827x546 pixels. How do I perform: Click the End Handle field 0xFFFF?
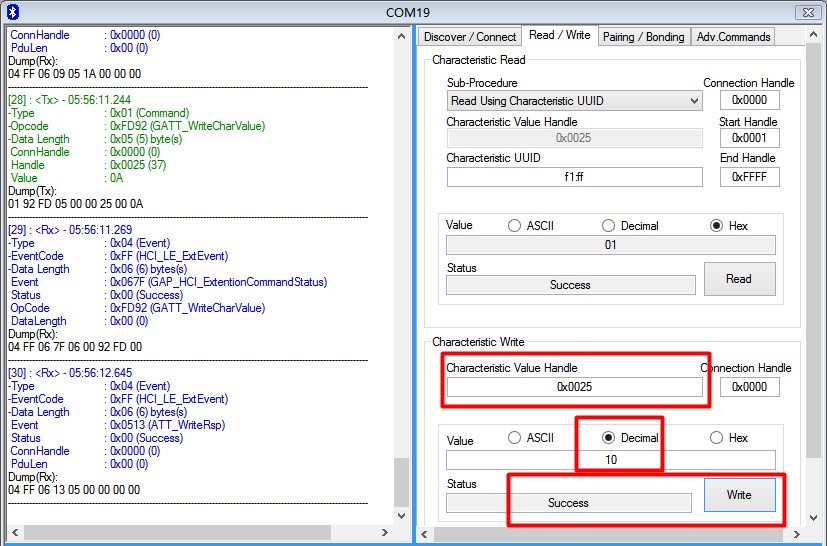[749, 177]
